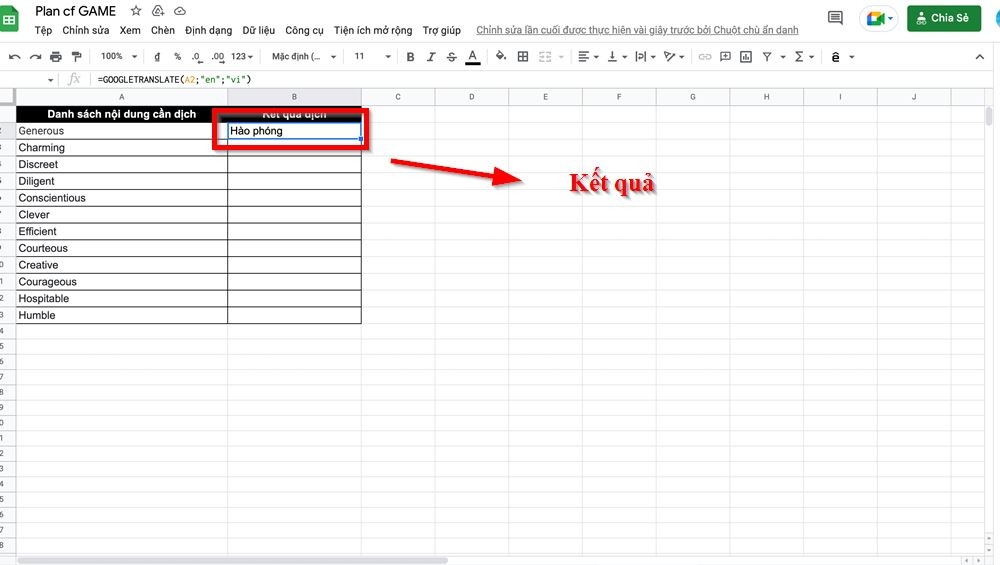Rename the Plan cf GAME title

click(x=75, y=11)
